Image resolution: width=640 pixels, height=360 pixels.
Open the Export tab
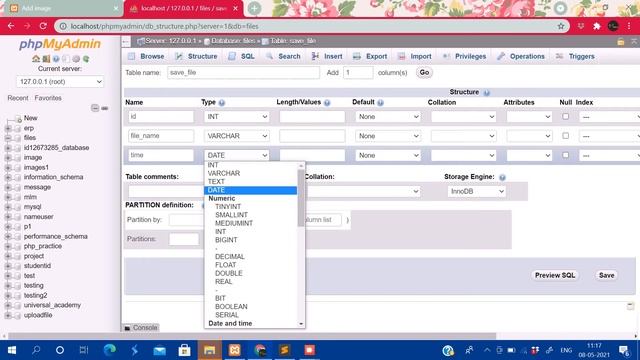click(x=370, y=56)
